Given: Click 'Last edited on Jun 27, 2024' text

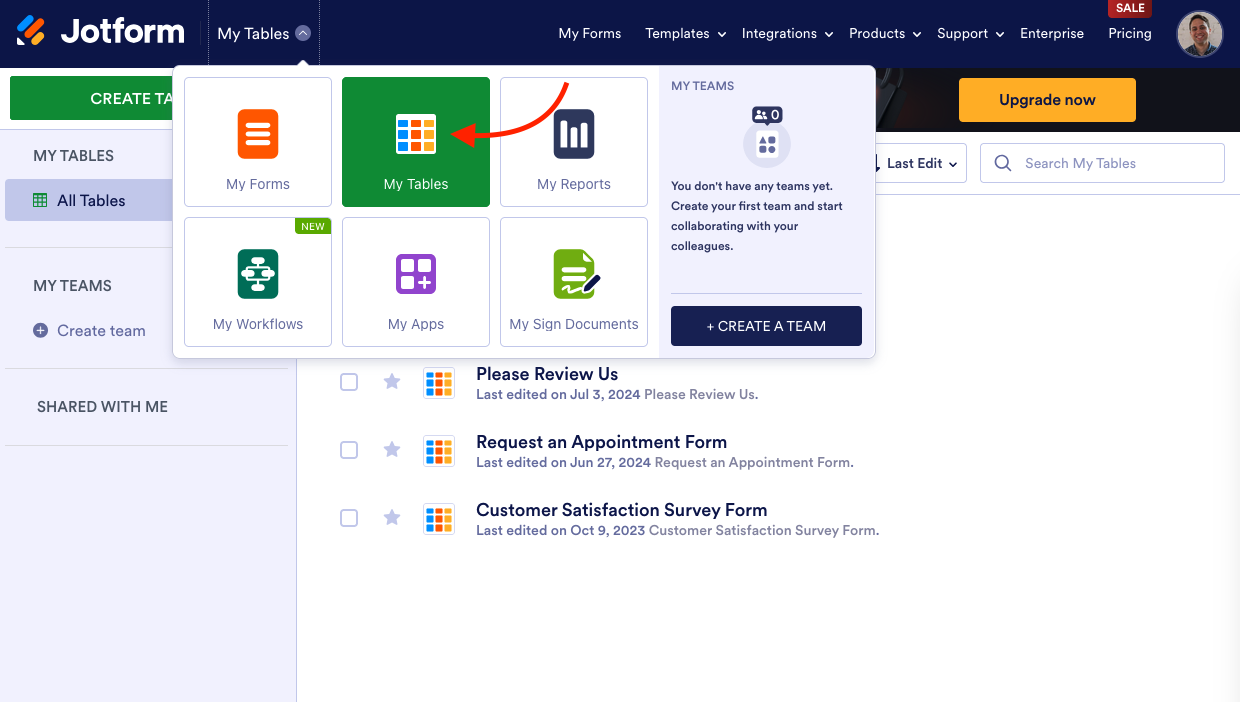Looking at the screenshot, I should point(563,462).
